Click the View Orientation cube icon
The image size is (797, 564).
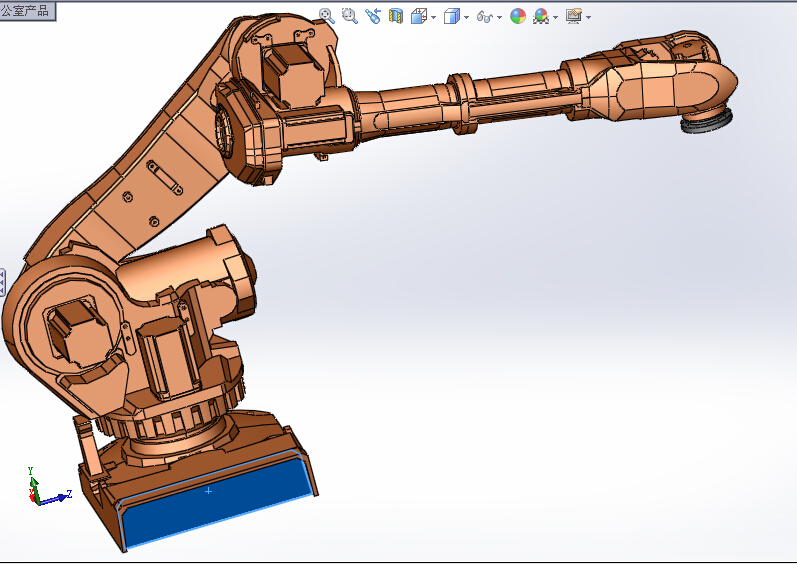click(419, 16)
